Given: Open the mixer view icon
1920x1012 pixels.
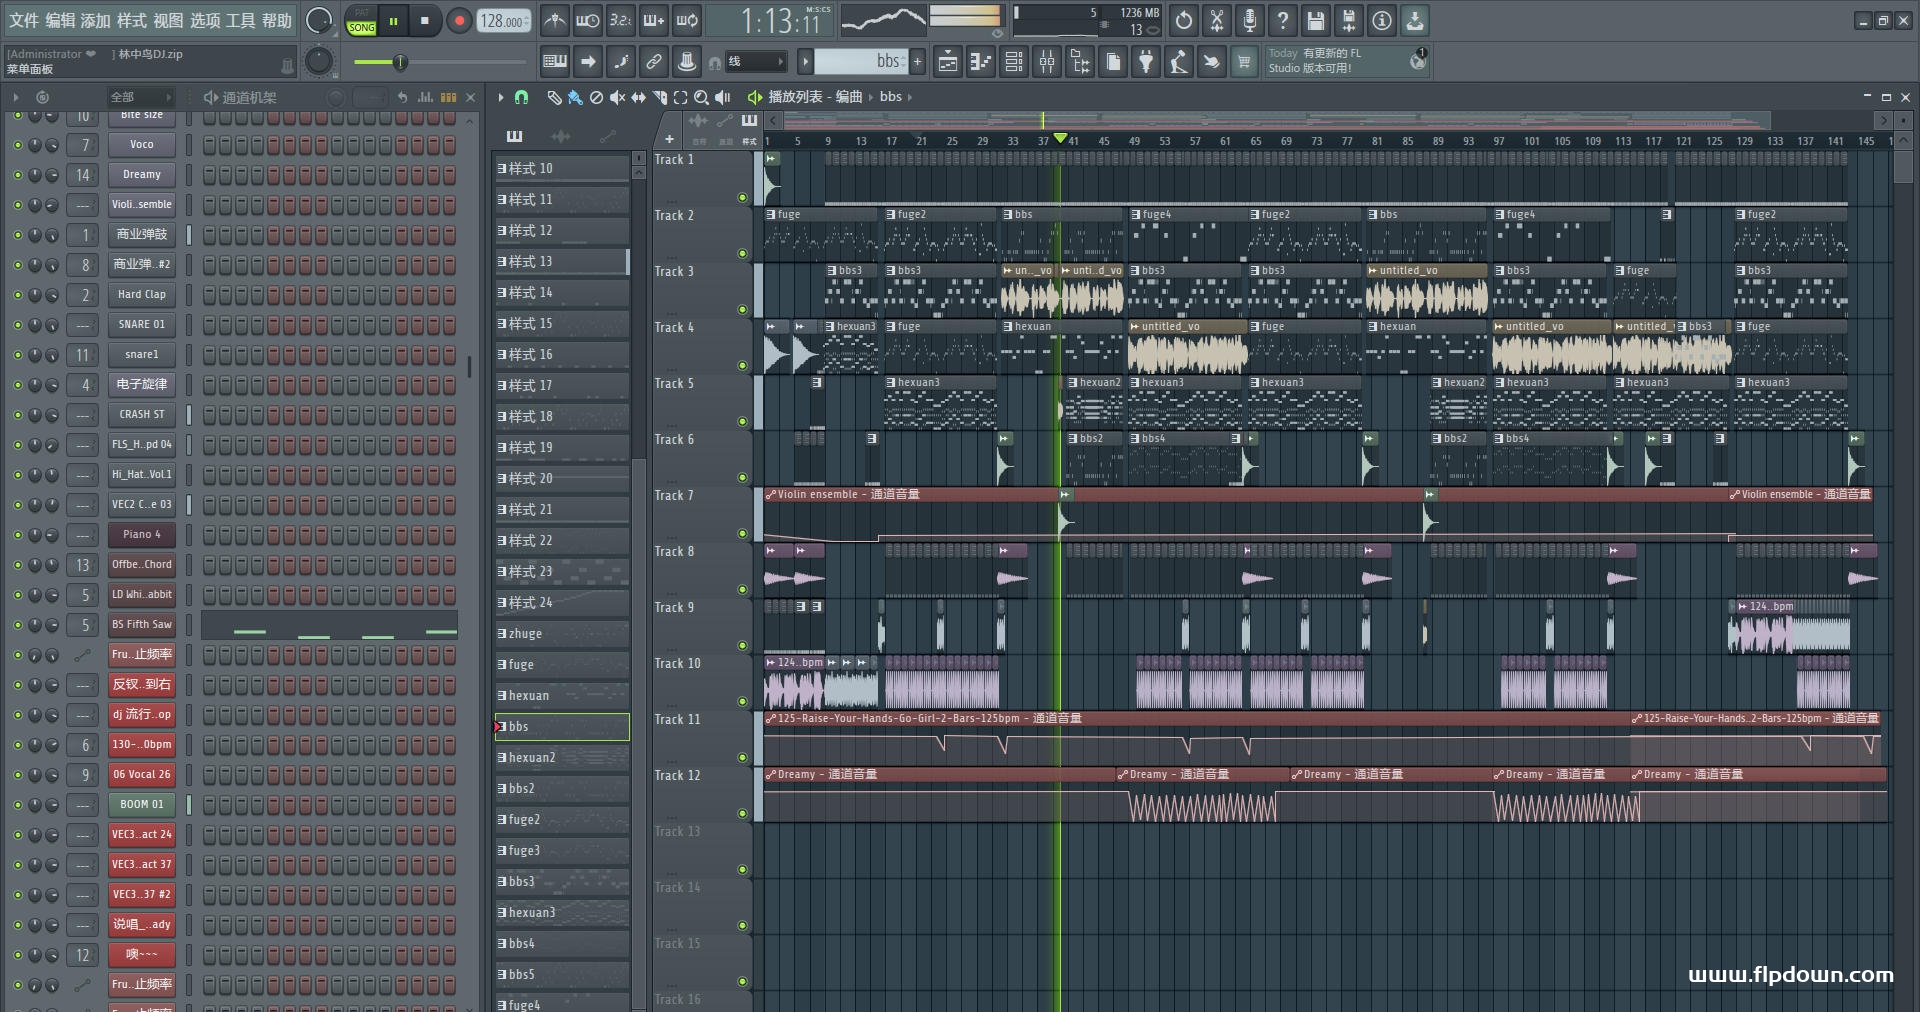Looking at the screenshot, I should tap(1047, 62).
